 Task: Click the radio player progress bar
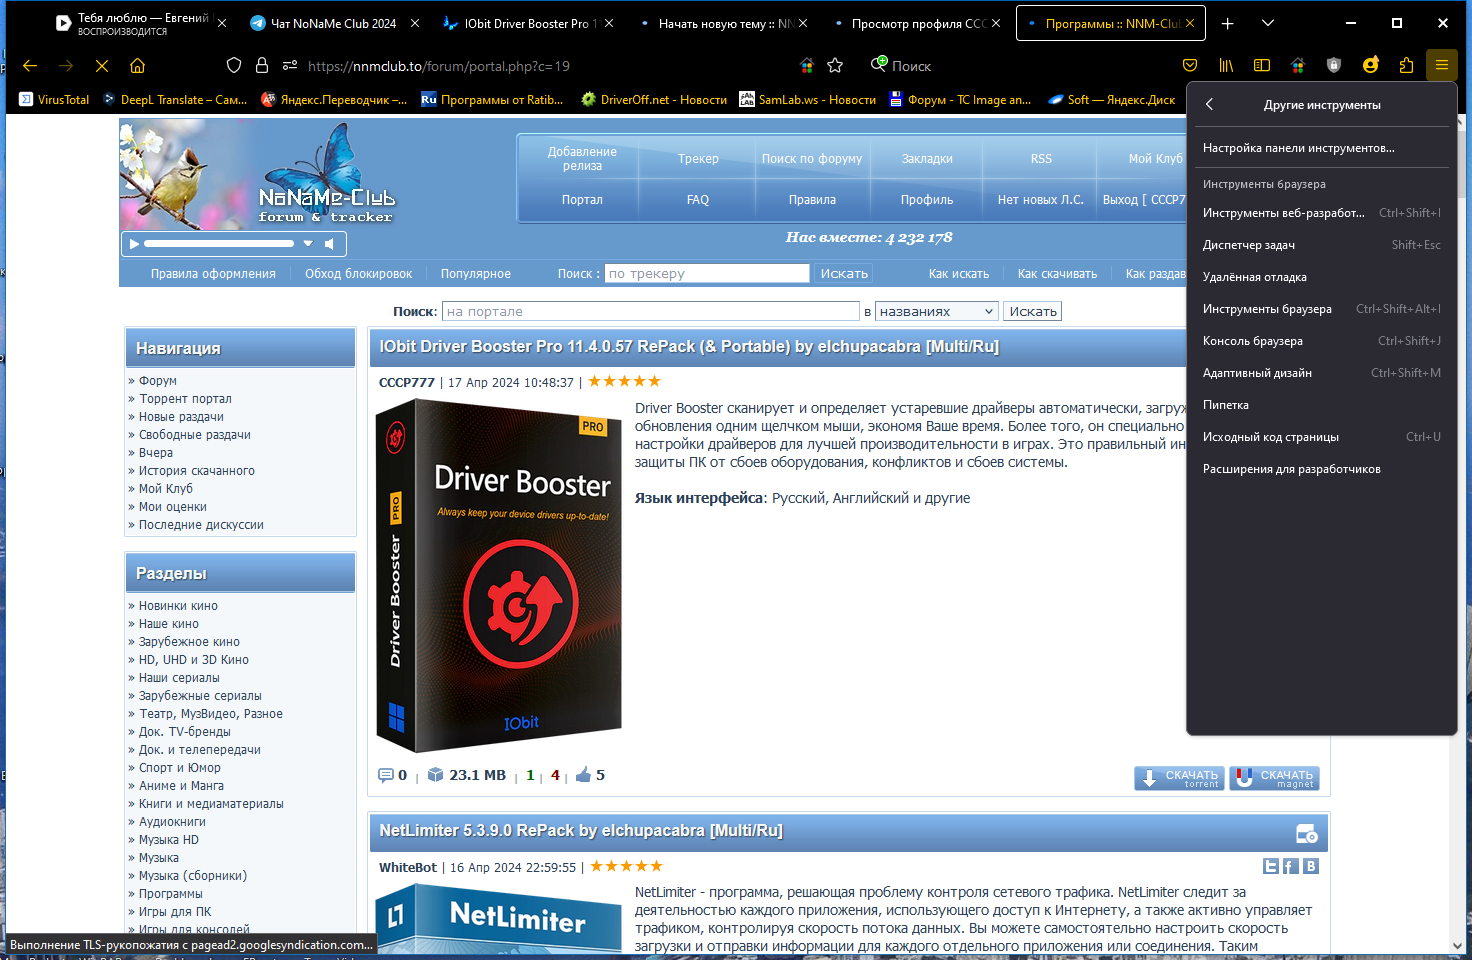point(219,243)
